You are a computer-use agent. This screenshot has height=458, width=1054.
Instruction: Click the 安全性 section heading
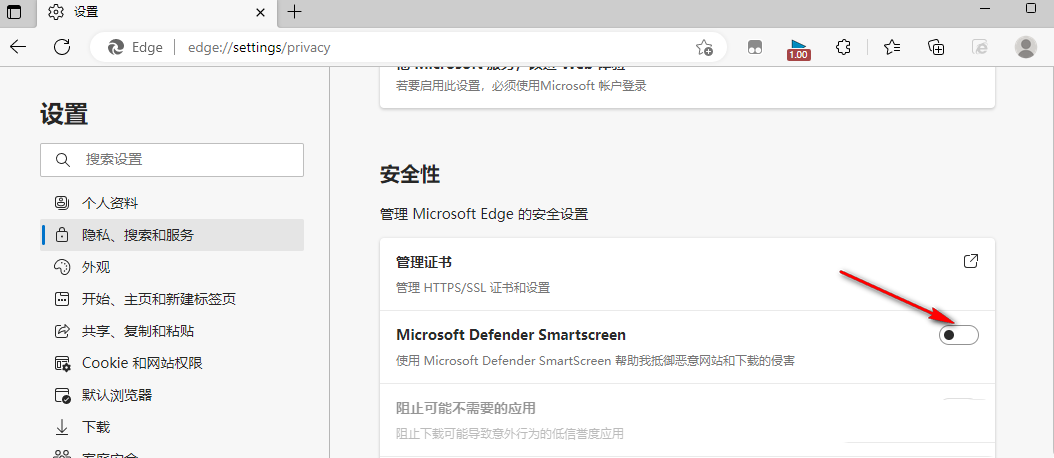tap(410, 175)
